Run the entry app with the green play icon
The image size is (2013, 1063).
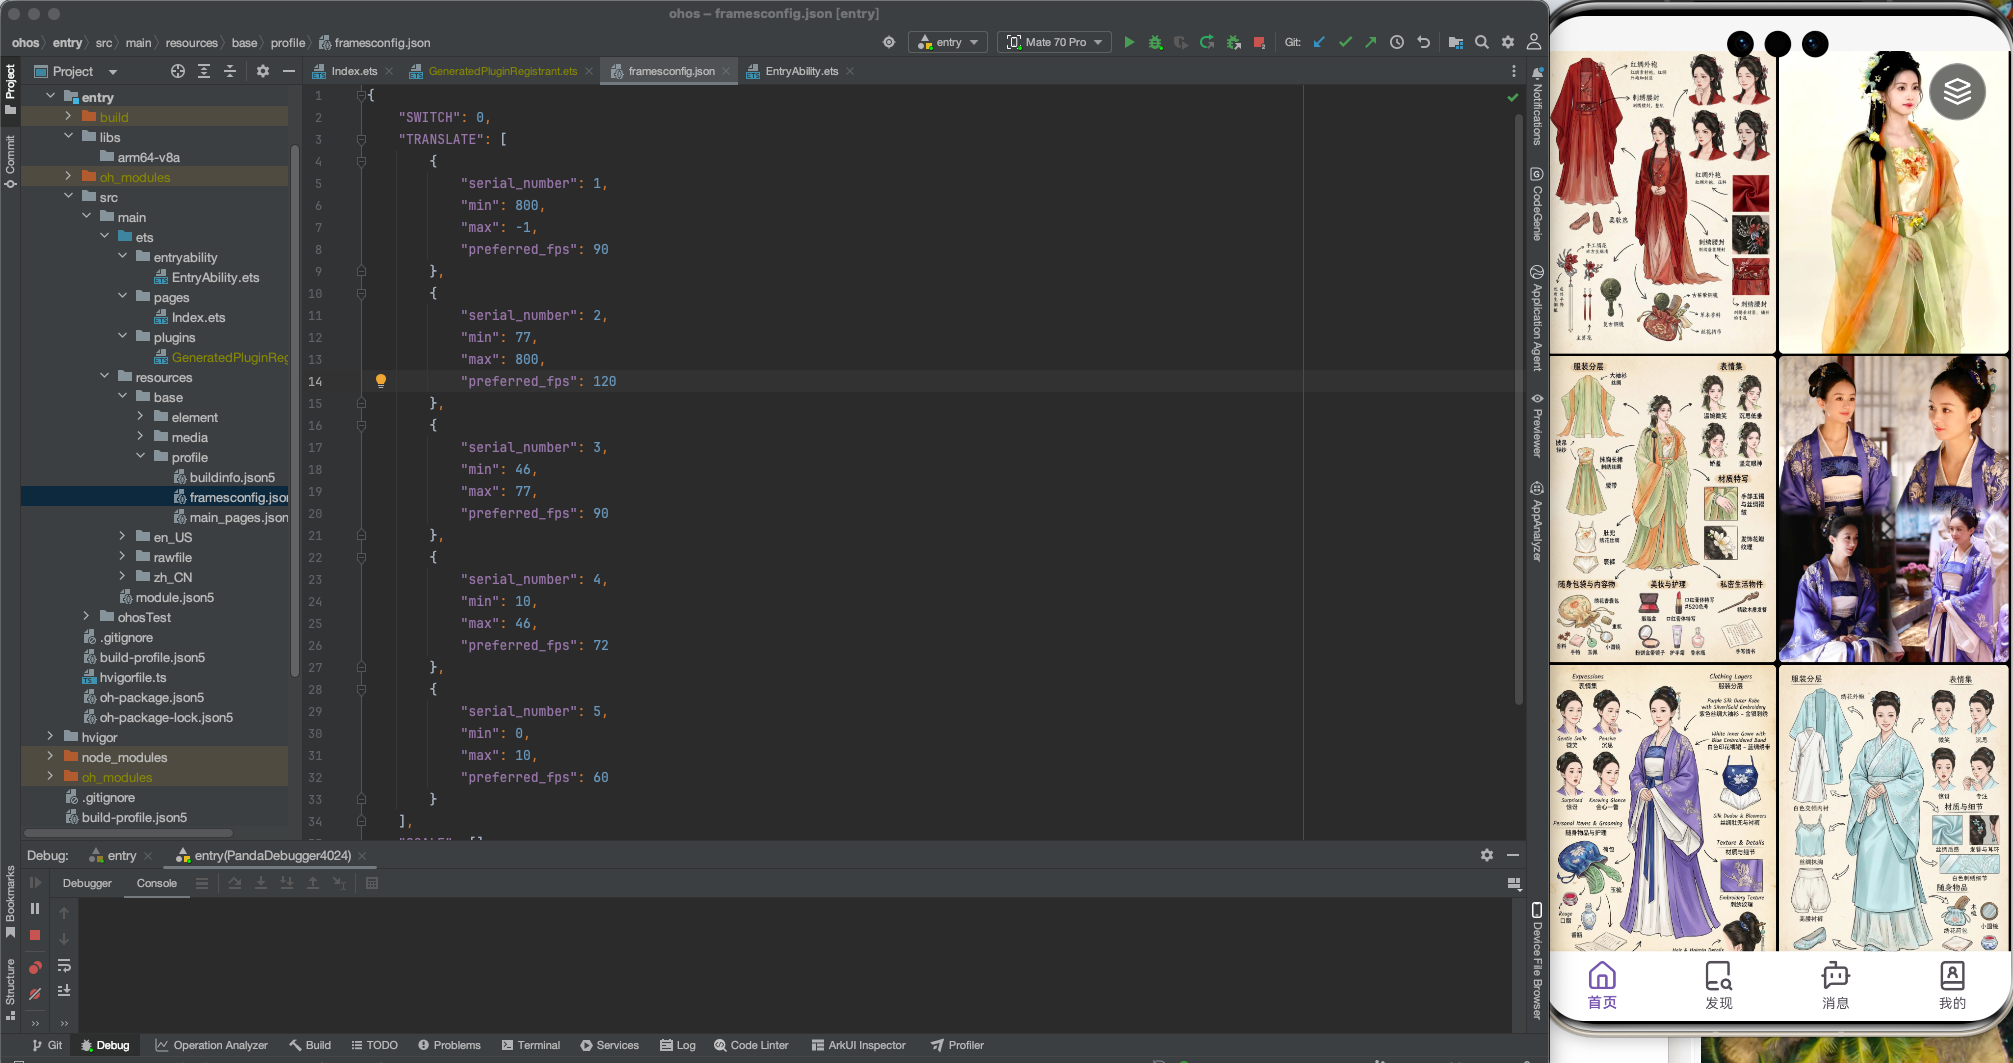(x=1129, y=42)
